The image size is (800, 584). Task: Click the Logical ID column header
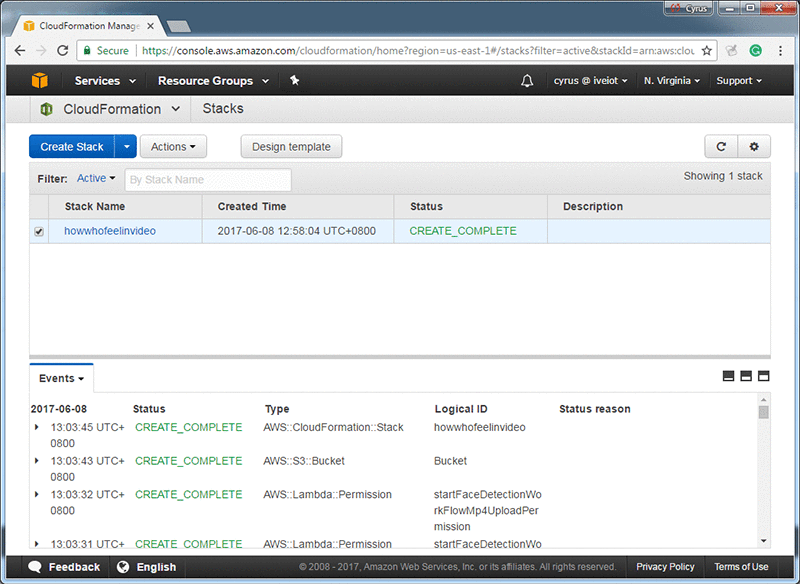[x=461, y=409]
